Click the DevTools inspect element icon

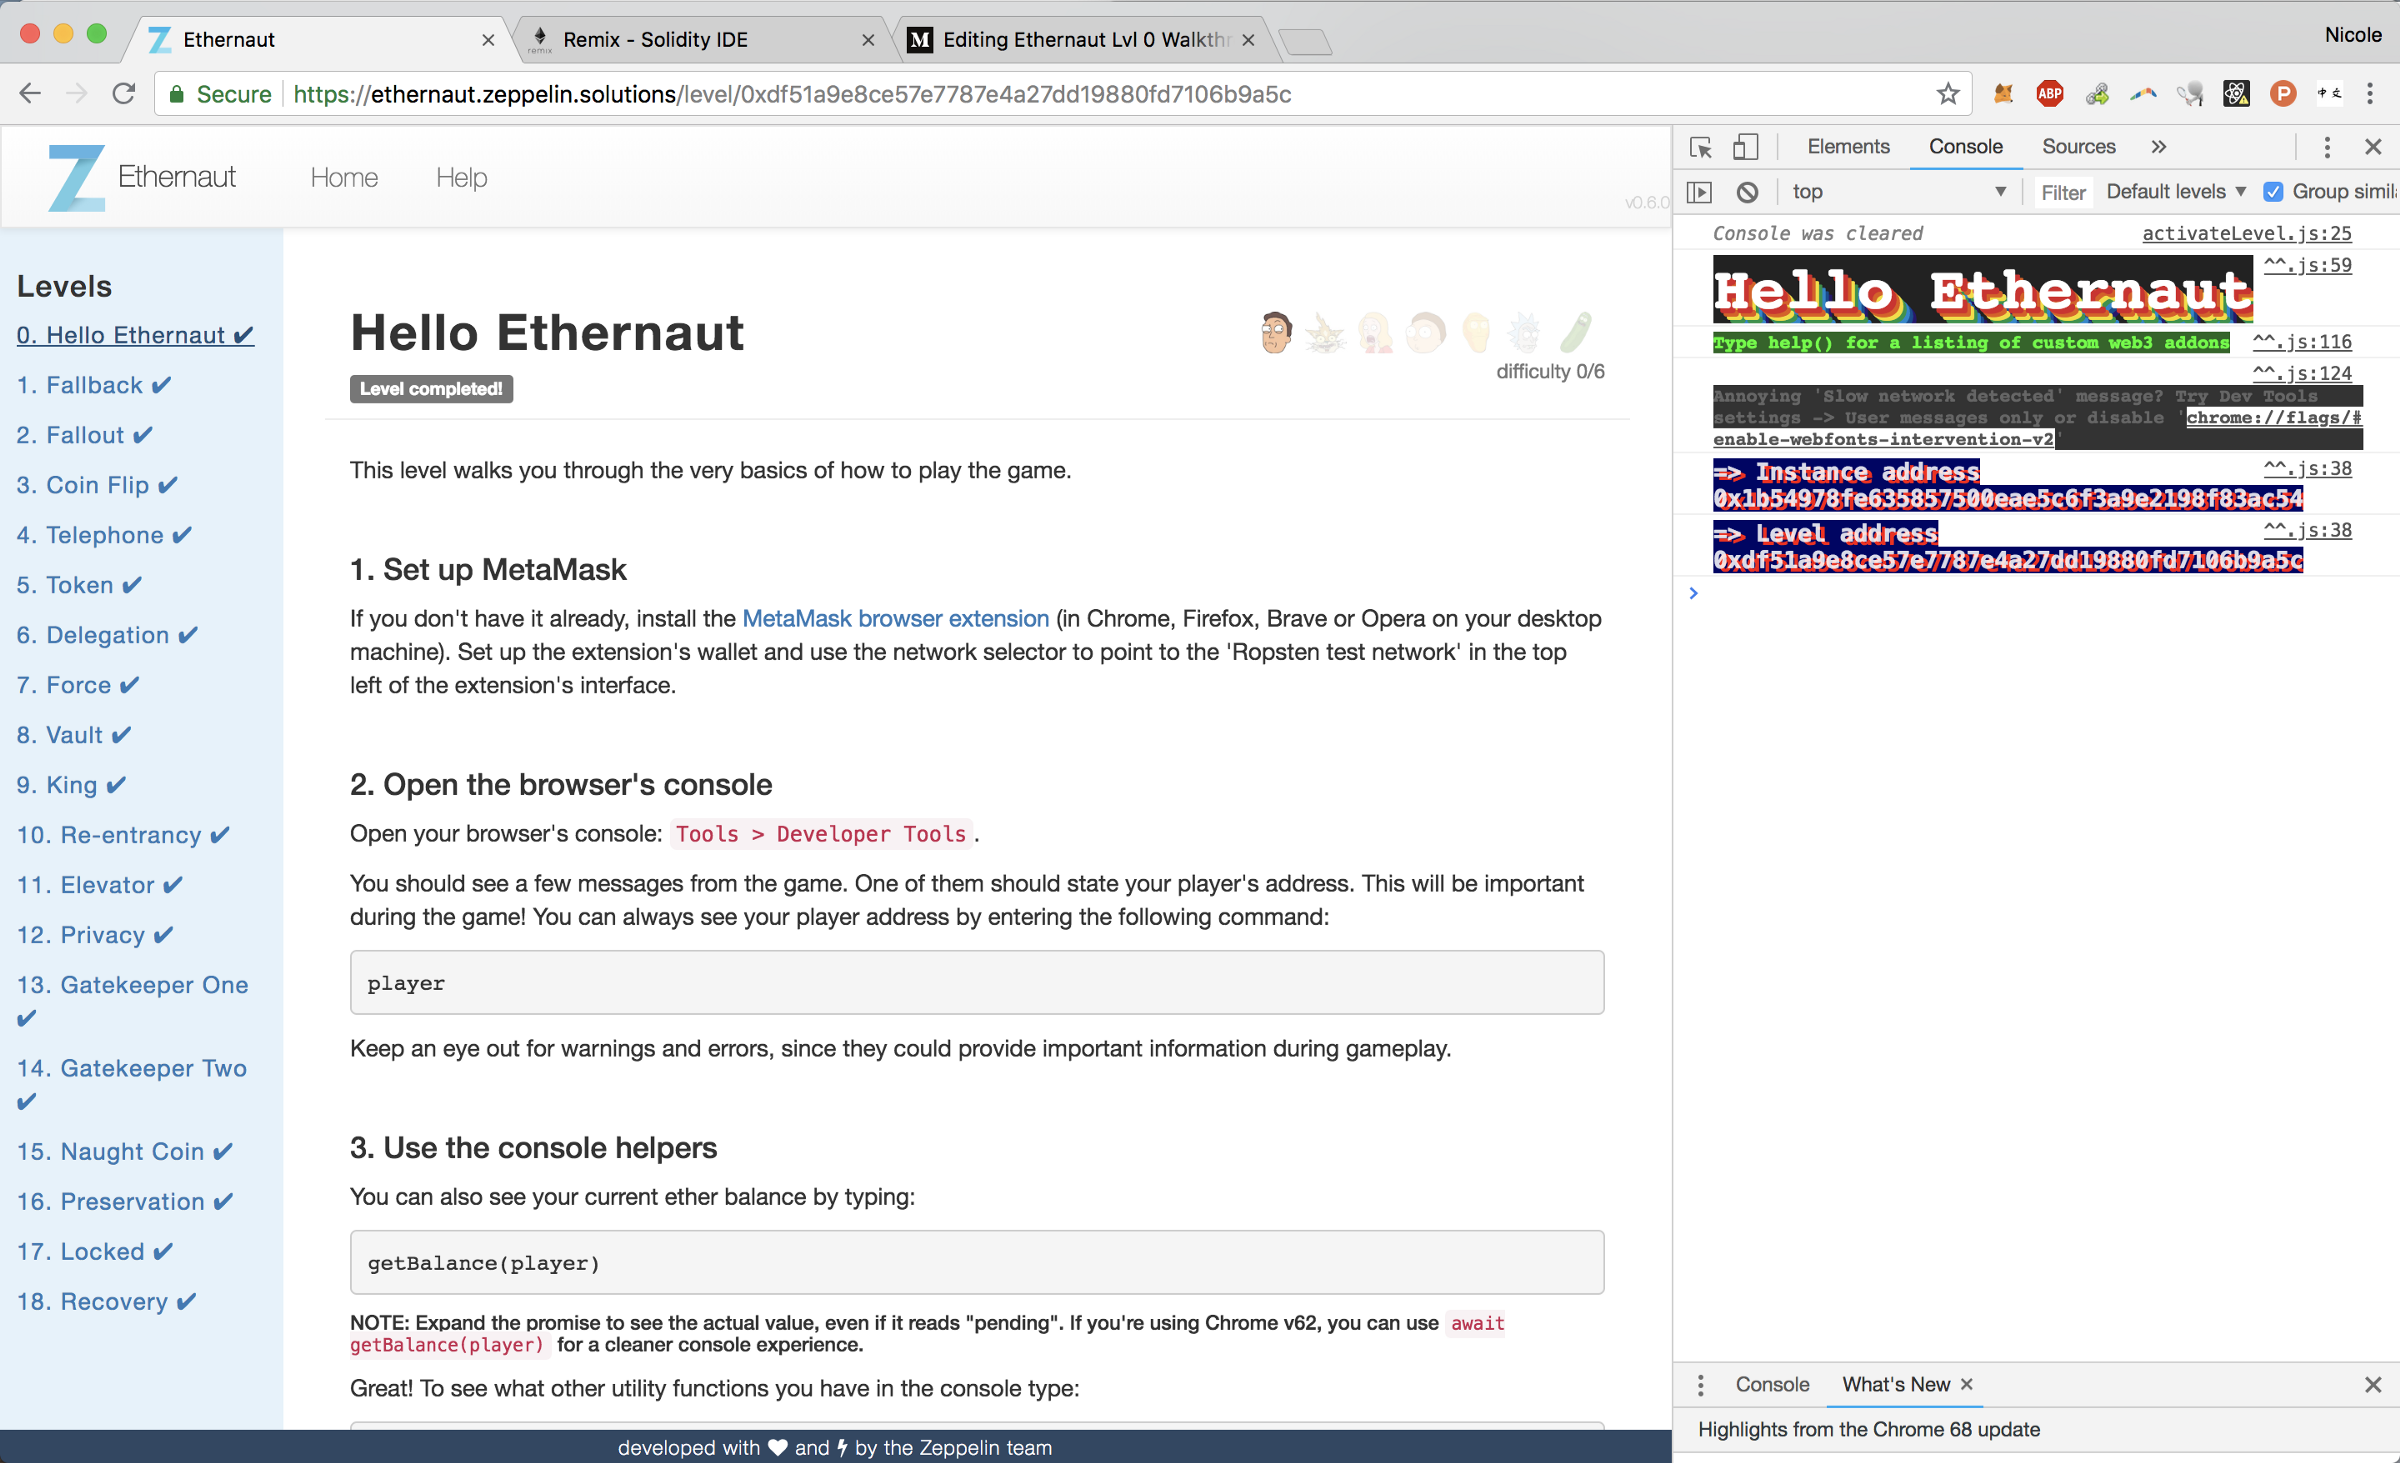pos(1700,147)
